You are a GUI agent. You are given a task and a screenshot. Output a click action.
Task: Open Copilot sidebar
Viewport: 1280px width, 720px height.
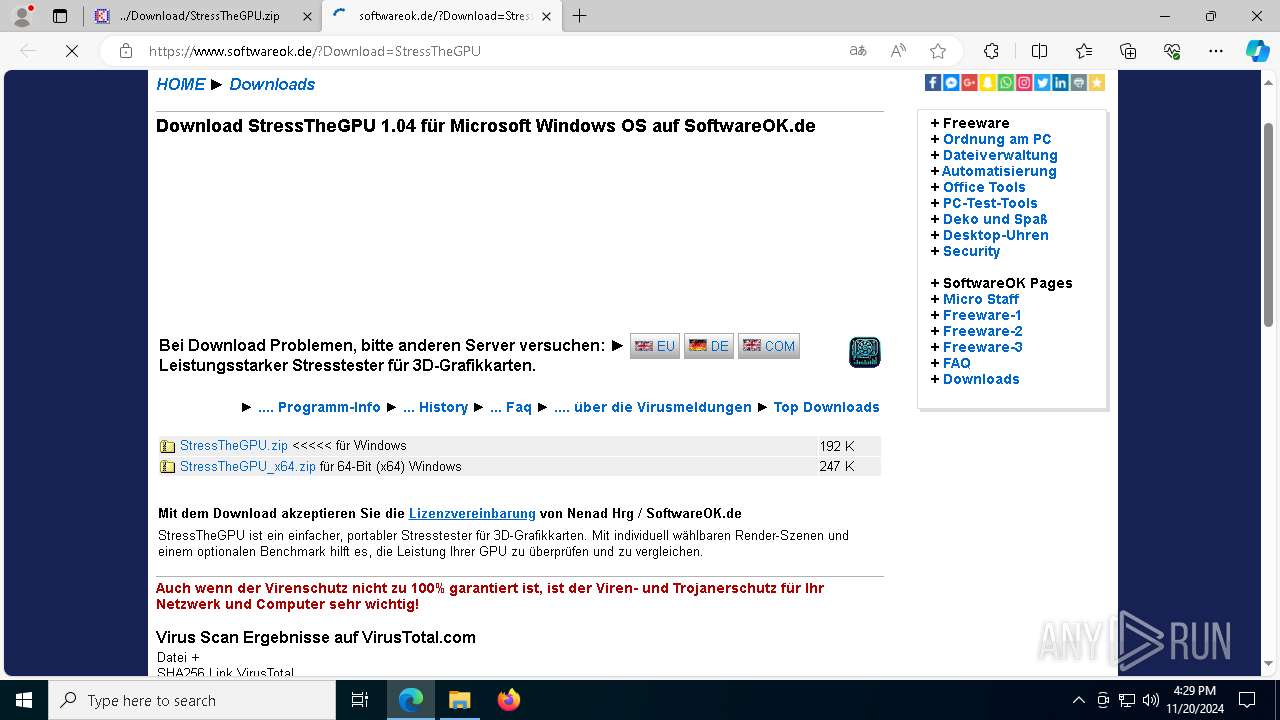(1257, 51)
